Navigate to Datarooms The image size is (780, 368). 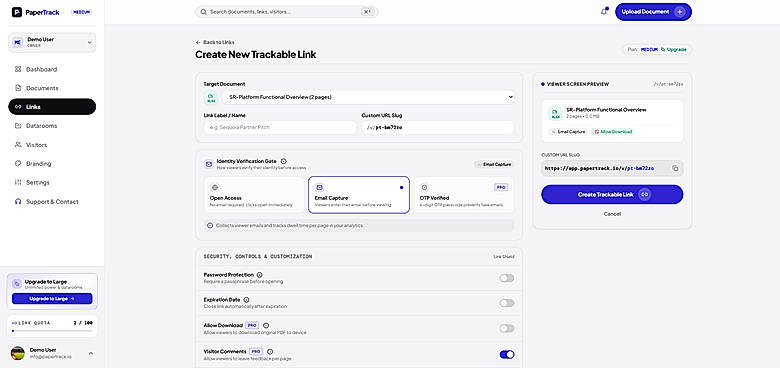(52, 126)
